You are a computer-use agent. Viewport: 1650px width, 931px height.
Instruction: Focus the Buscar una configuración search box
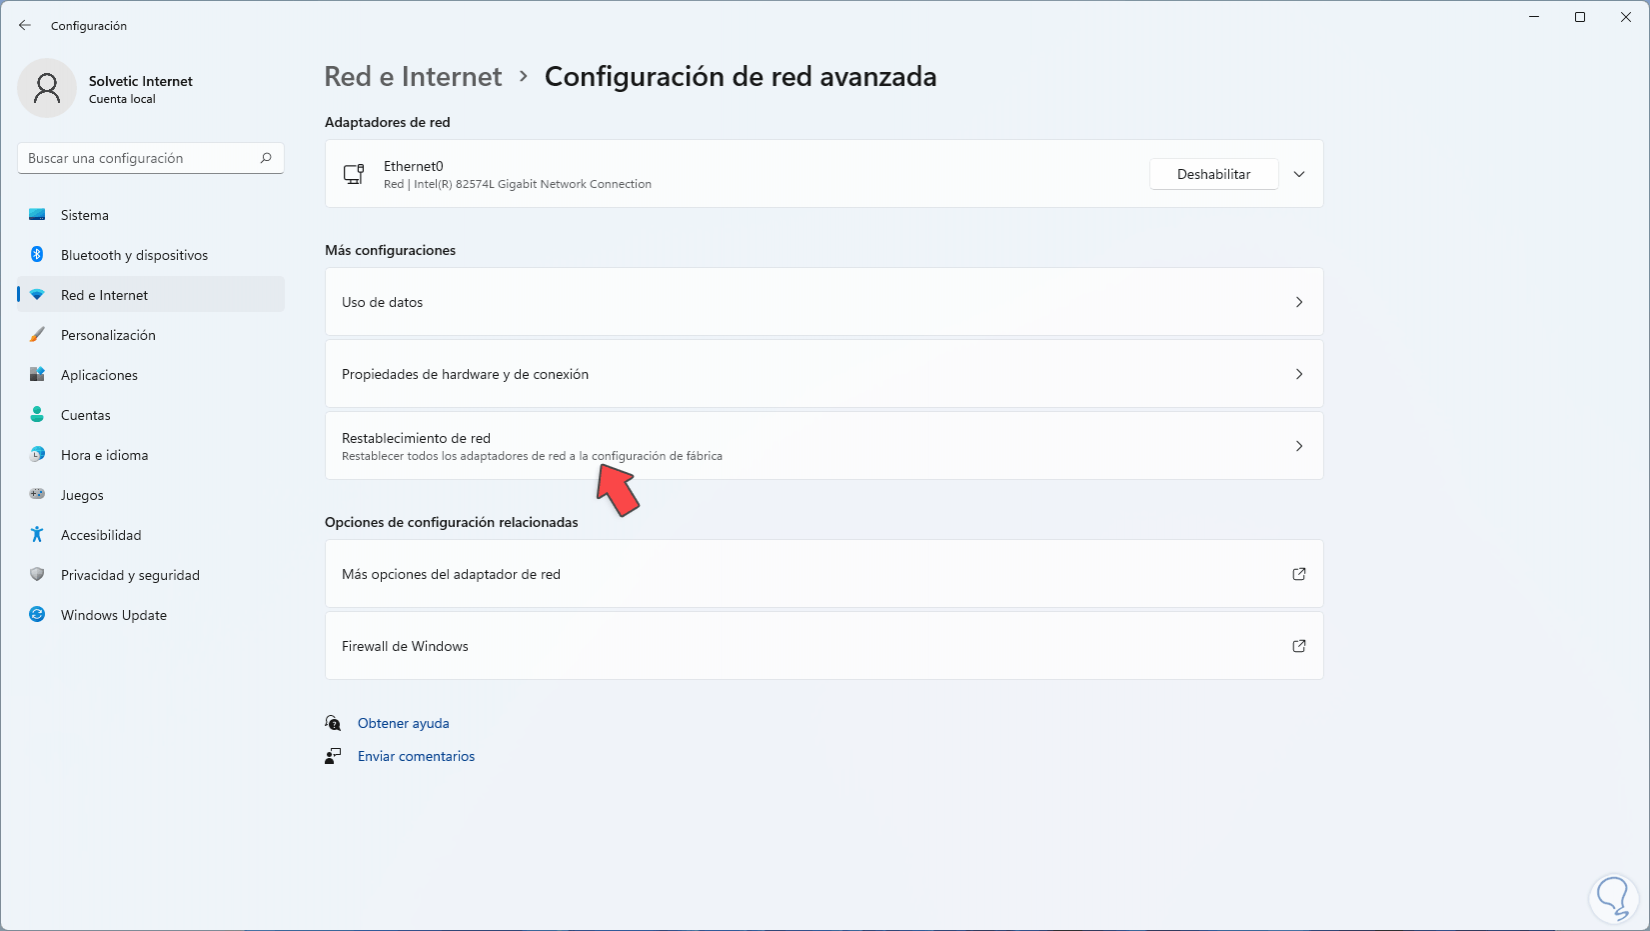tap(151, 158)
